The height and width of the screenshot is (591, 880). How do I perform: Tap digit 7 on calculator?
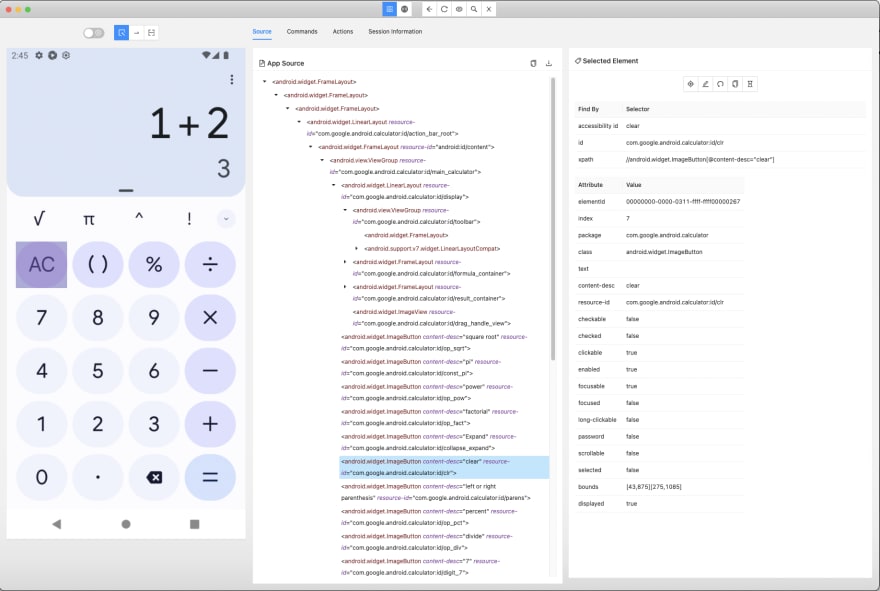pos(42,318)
